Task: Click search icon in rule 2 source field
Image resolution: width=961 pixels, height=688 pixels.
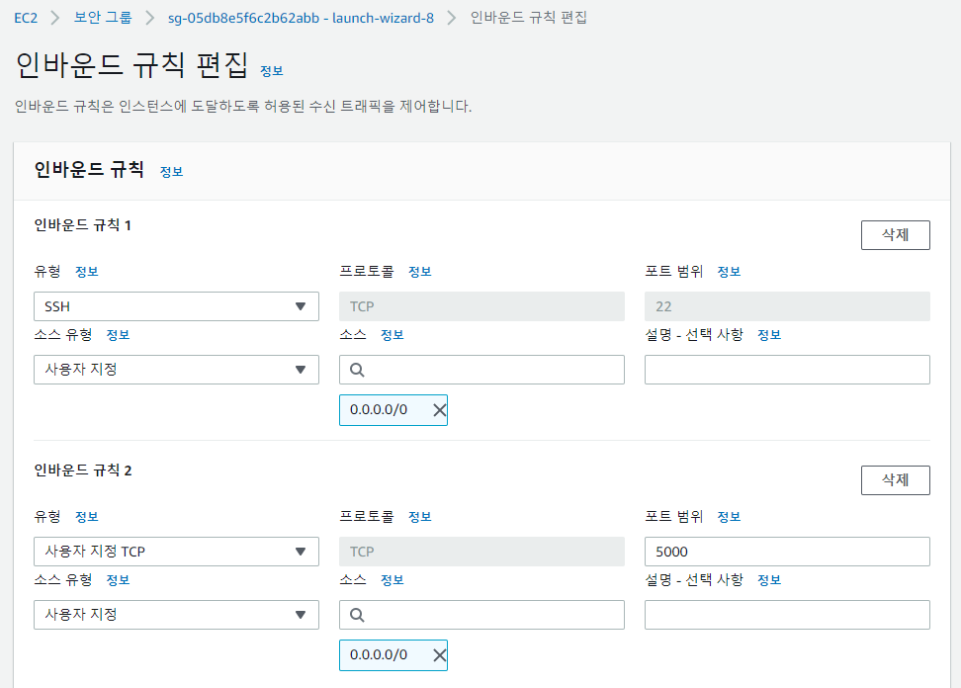Action: click(x=357, y=614)
